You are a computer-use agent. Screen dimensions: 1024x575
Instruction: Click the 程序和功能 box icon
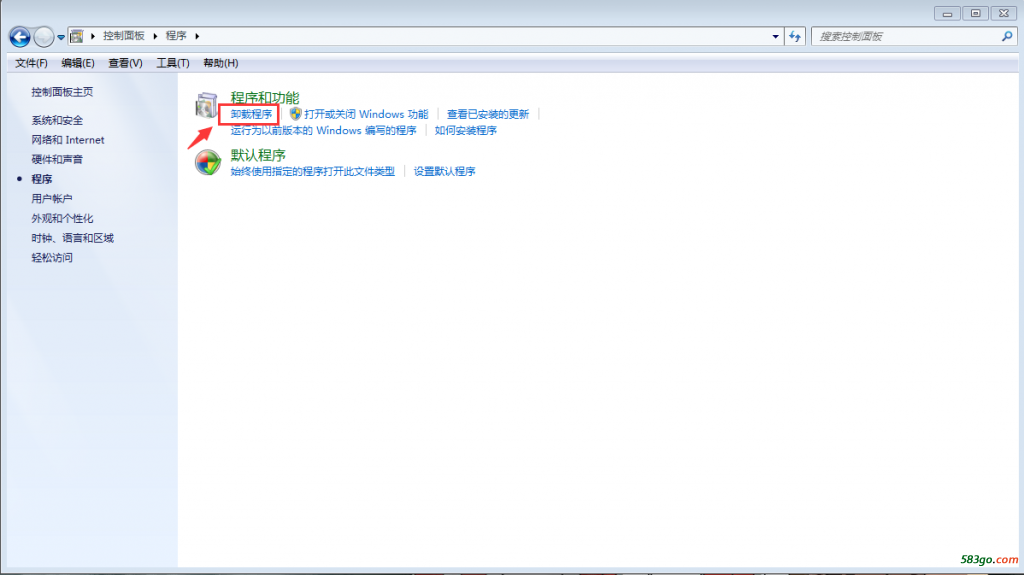[x=206, y=105]
